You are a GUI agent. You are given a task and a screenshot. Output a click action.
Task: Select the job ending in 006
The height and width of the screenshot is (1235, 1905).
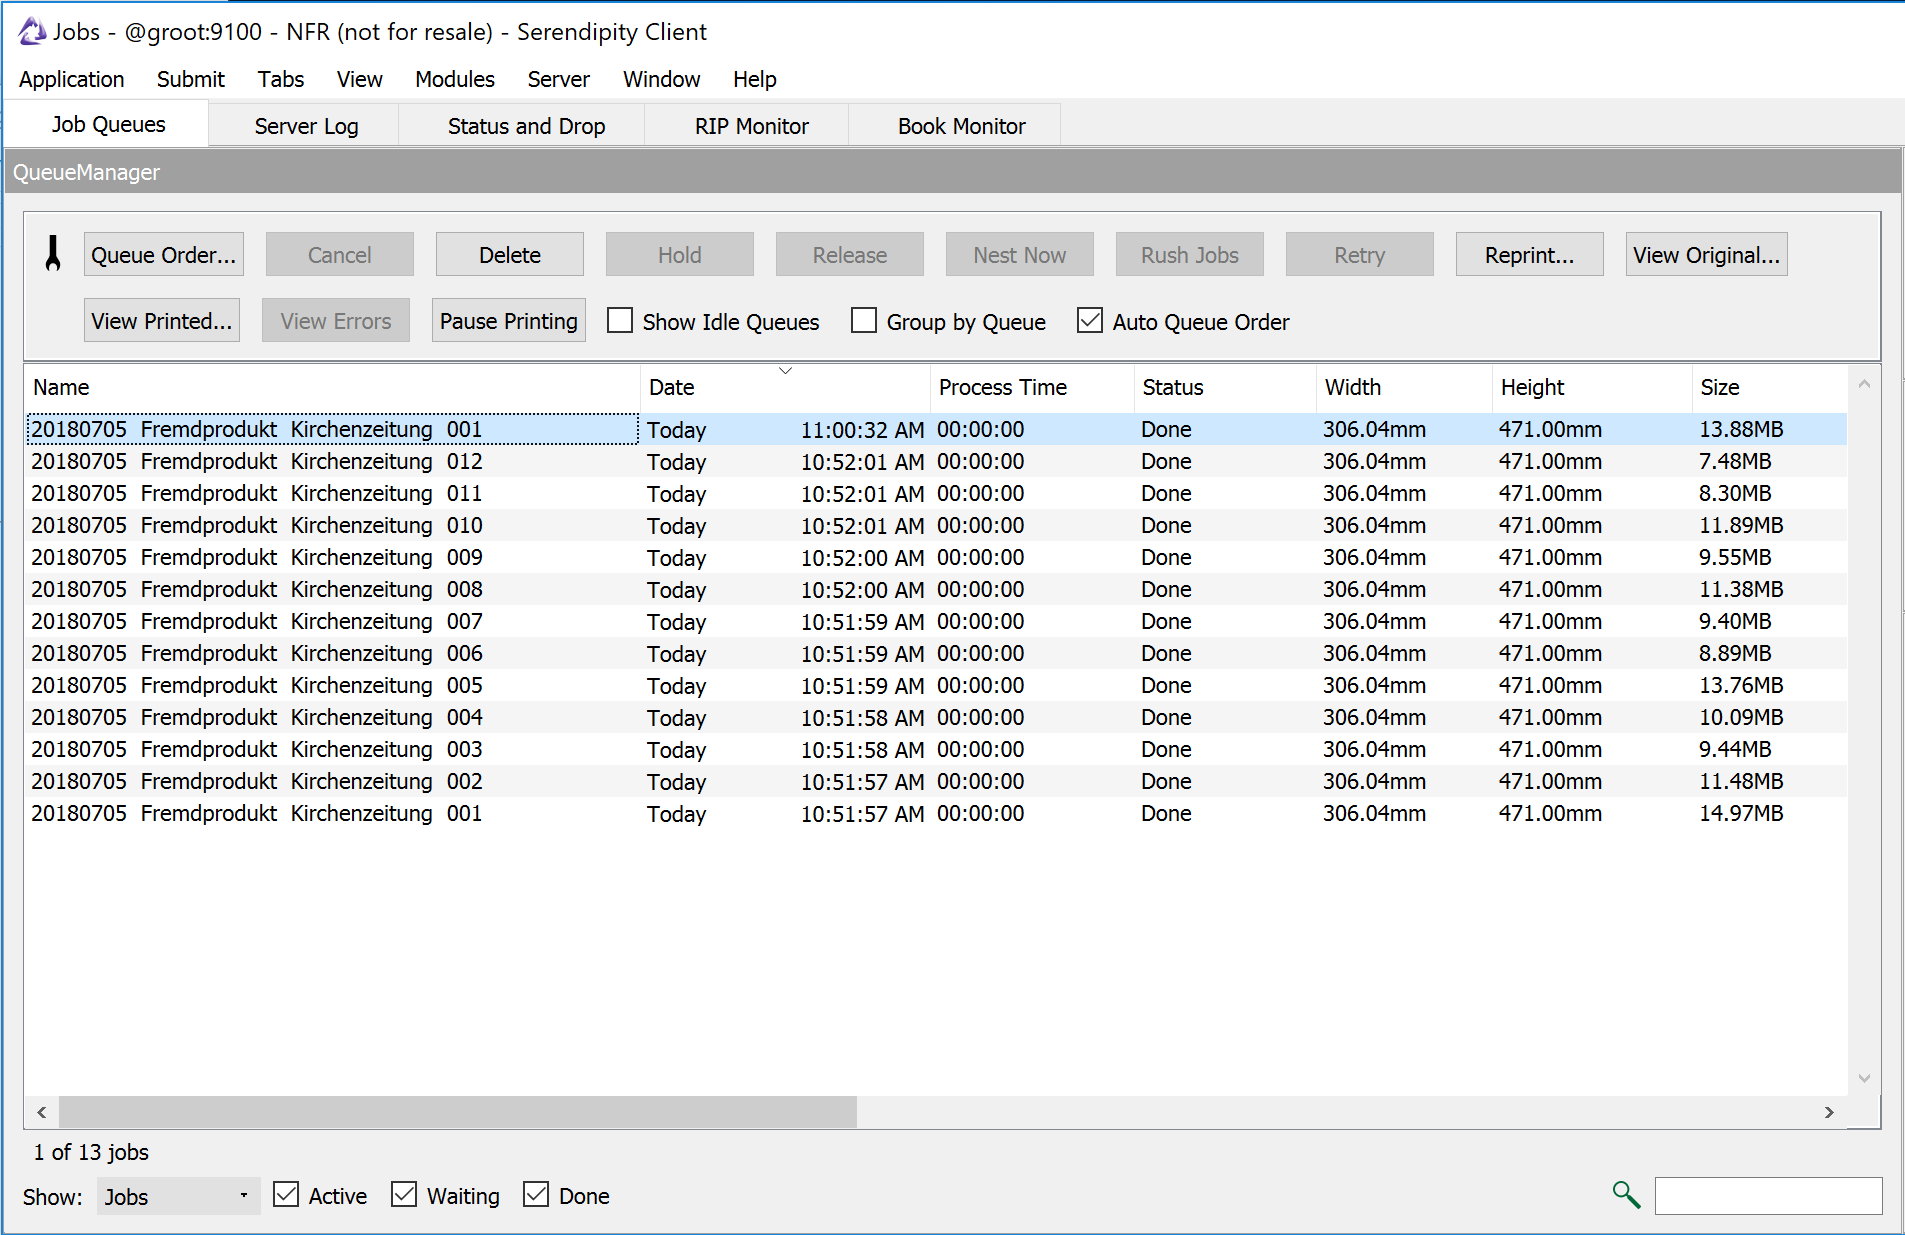pyautogui.click(x=936, y=653)
